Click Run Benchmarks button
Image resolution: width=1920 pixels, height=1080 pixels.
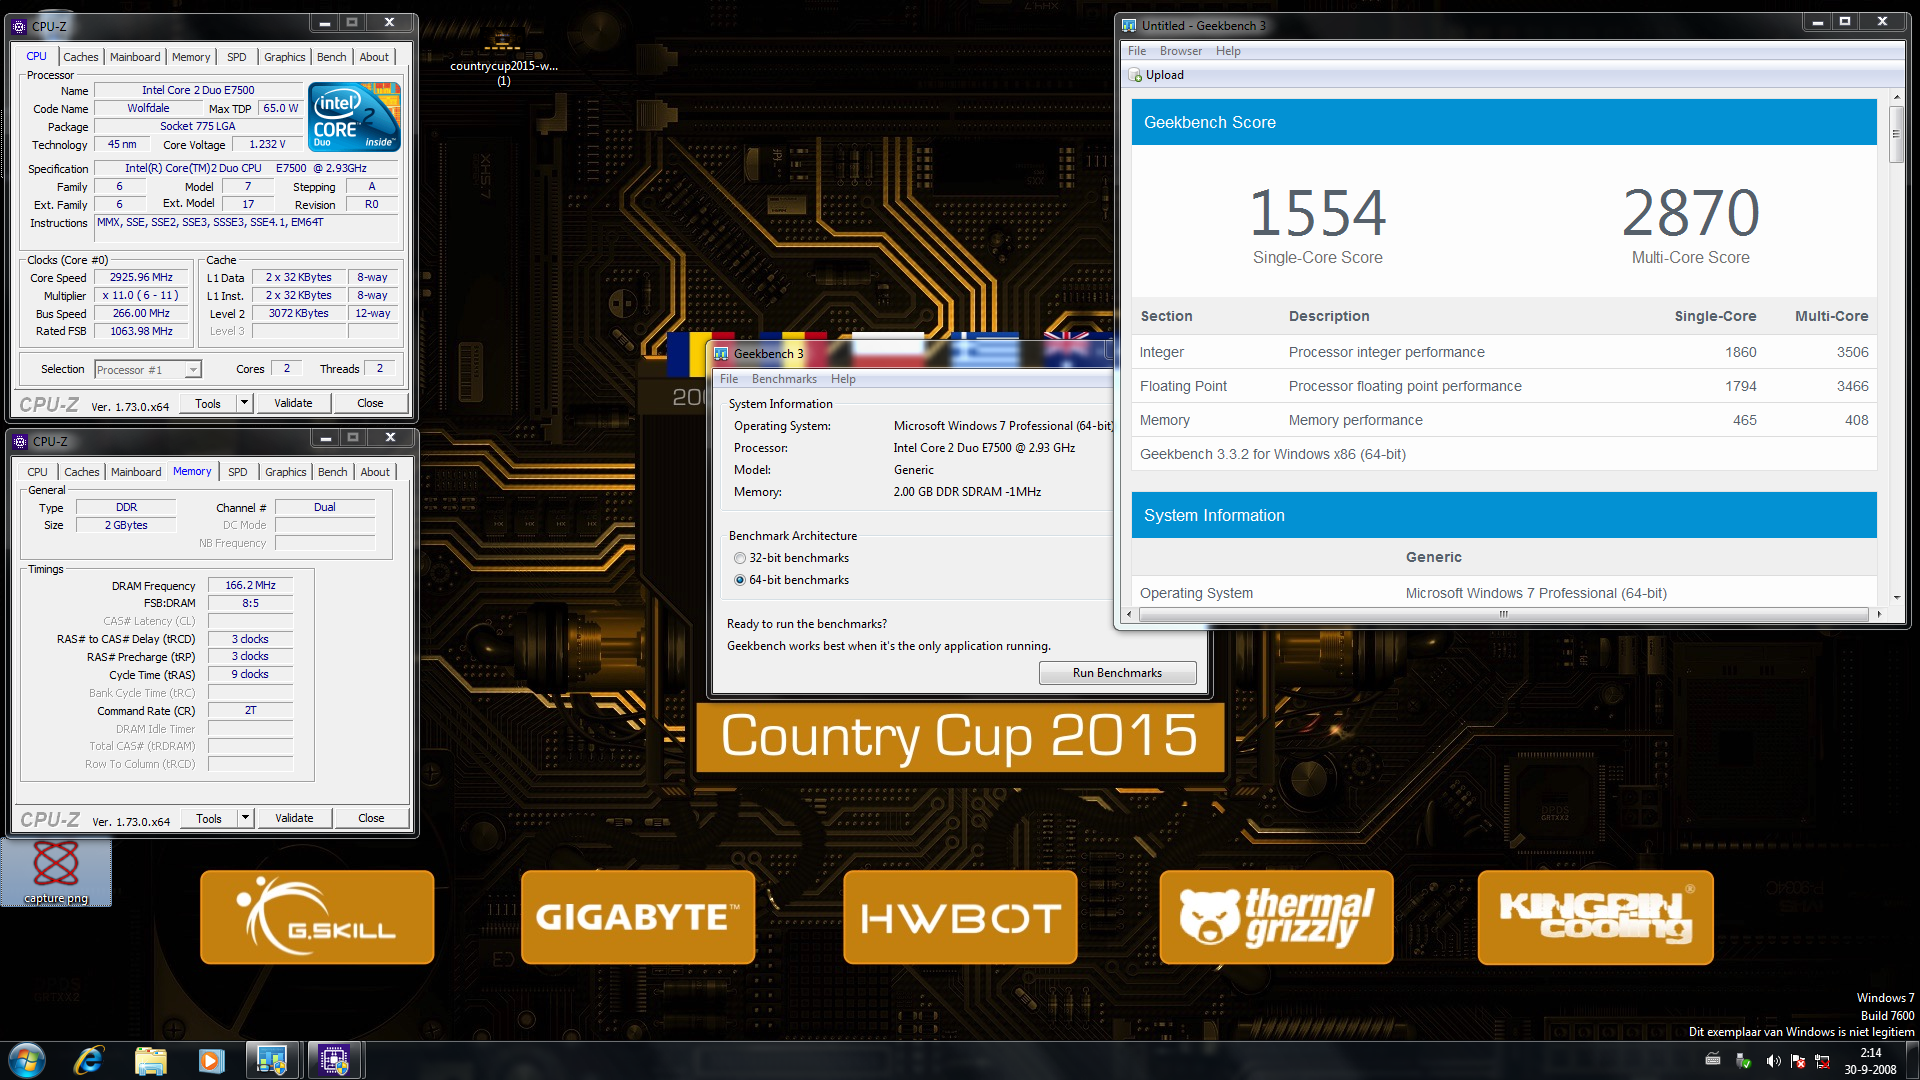[1117, 673]
